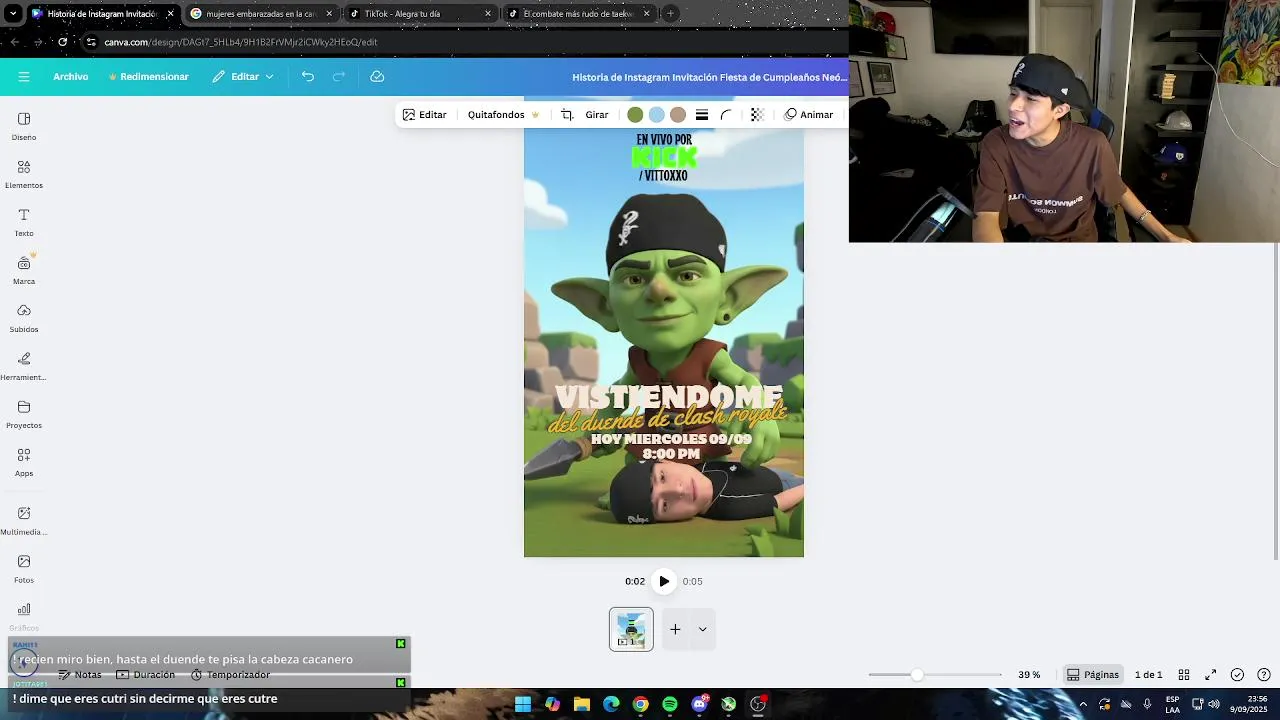Image resolution: width=1280 pixels, height=720 pixels.
Task: Open the Subidos uploads panel
Action: coord(24,318)
